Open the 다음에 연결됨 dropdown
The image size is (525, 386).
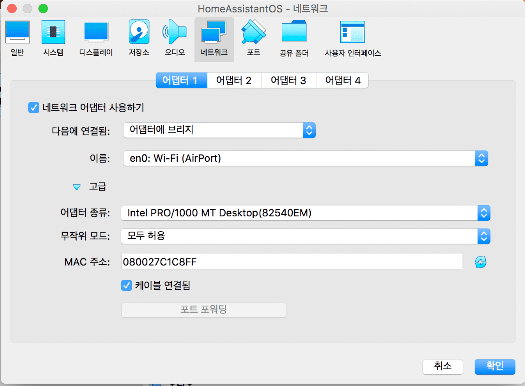pyautogui.click(x=220, y=130)
